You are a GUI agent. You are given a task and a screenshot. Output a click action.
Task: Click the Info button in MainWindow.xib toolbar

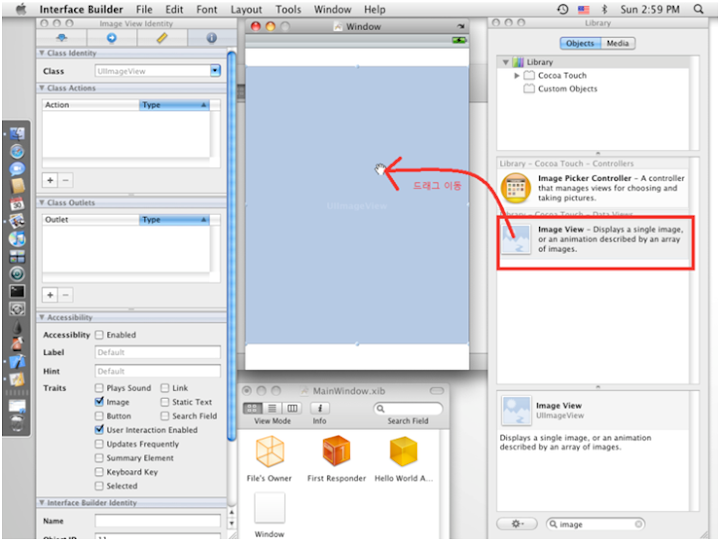point(320,408)
